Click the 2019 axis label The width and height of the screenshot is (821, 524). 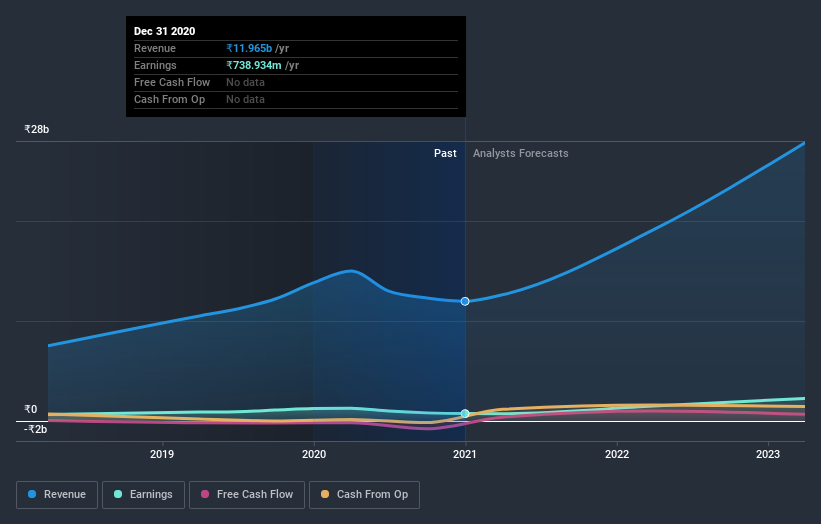[x=162, y=454]
